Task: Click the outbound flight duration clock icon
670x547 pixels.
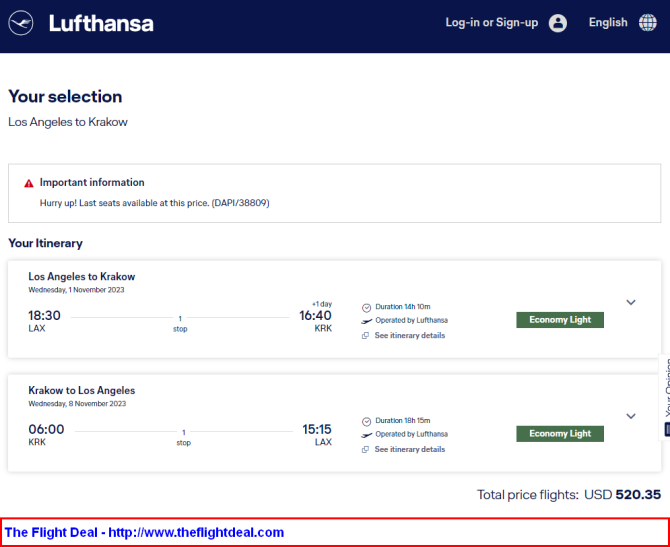Action: [366, 308]
